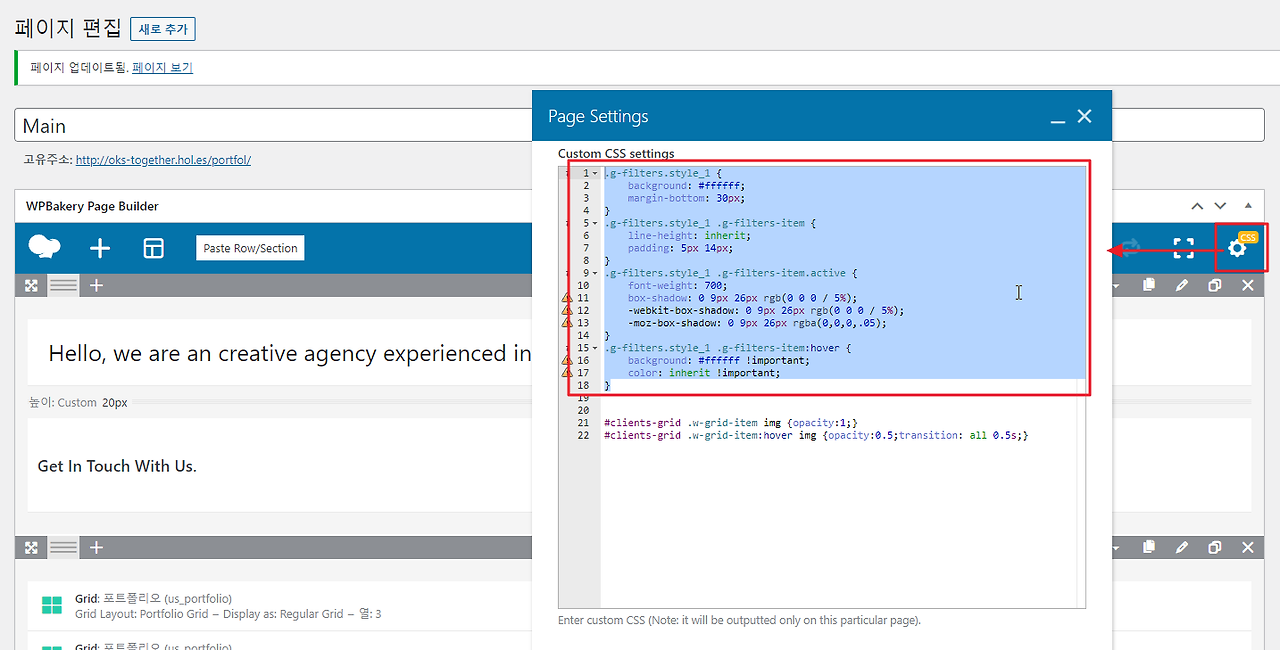Screen dimensions: 1280x650
Task: Open the Templates layout icon
Action: click(153, 248)
